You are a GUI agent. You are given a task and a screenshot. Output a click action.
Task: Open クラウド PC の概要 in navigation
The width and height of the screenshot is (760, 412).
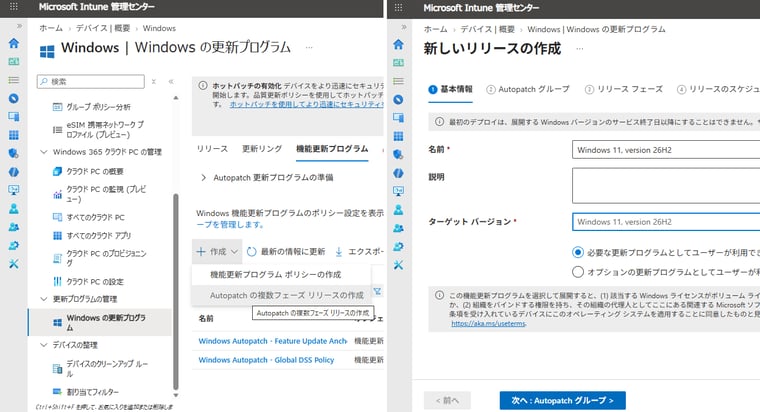95,171
